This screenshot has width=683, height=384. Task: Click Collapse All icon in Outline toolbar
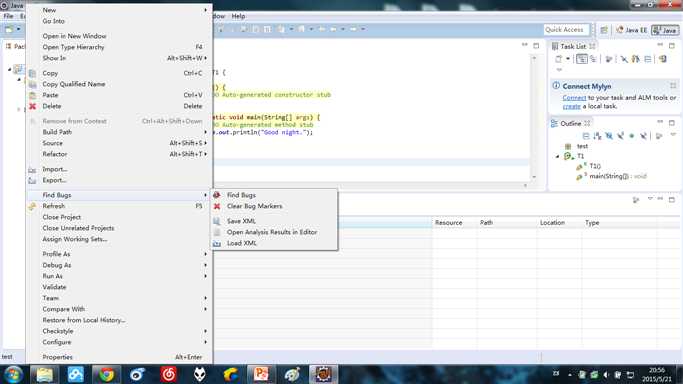586,136
